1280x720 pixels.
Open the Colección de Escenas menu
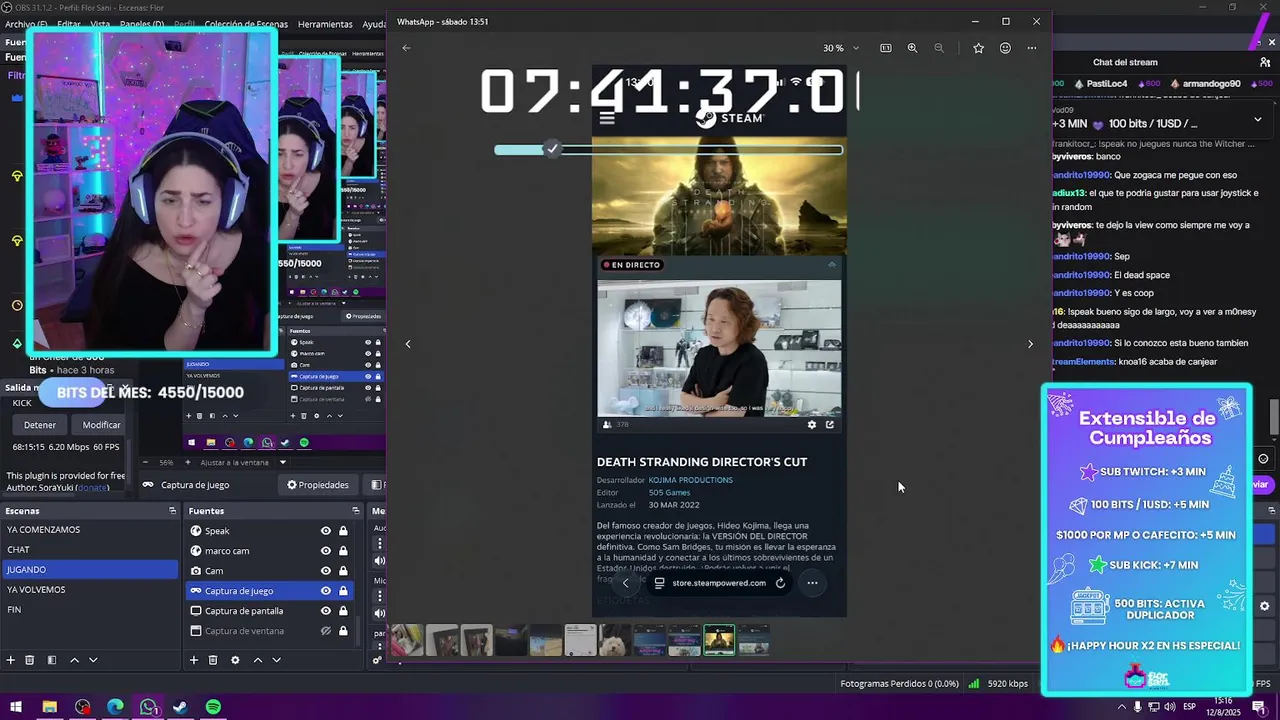[x=246, y=24]
